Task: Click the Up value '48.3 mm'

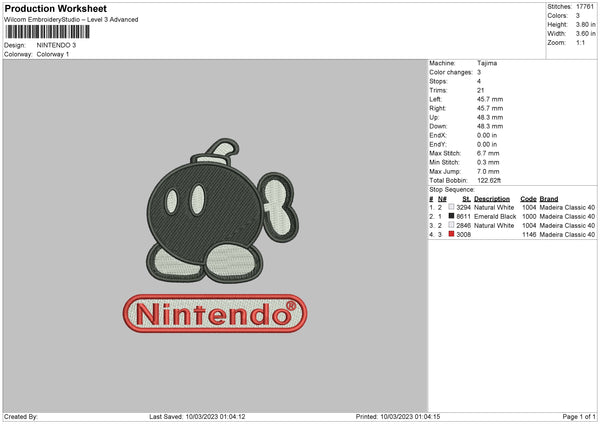Action: coord(490,117)
